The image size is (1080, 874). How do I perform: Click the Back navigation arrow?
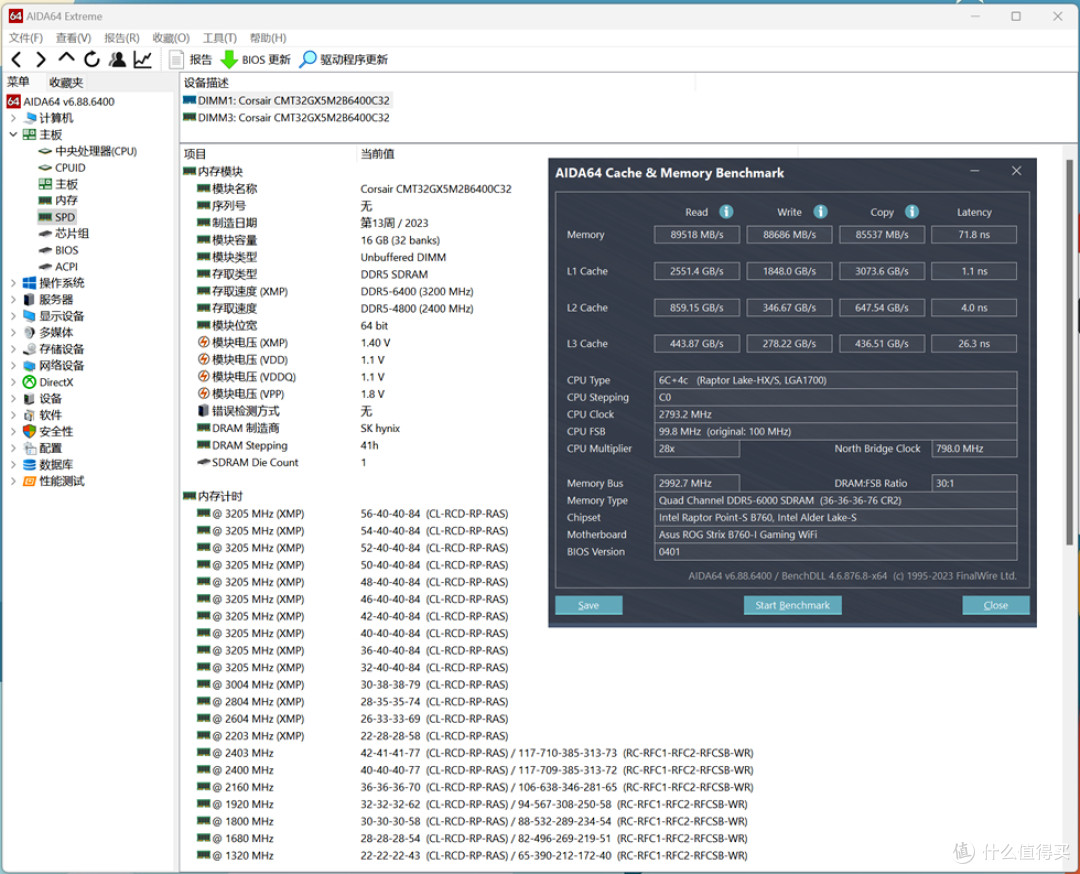pyautogui.click(x=17, y=60)
